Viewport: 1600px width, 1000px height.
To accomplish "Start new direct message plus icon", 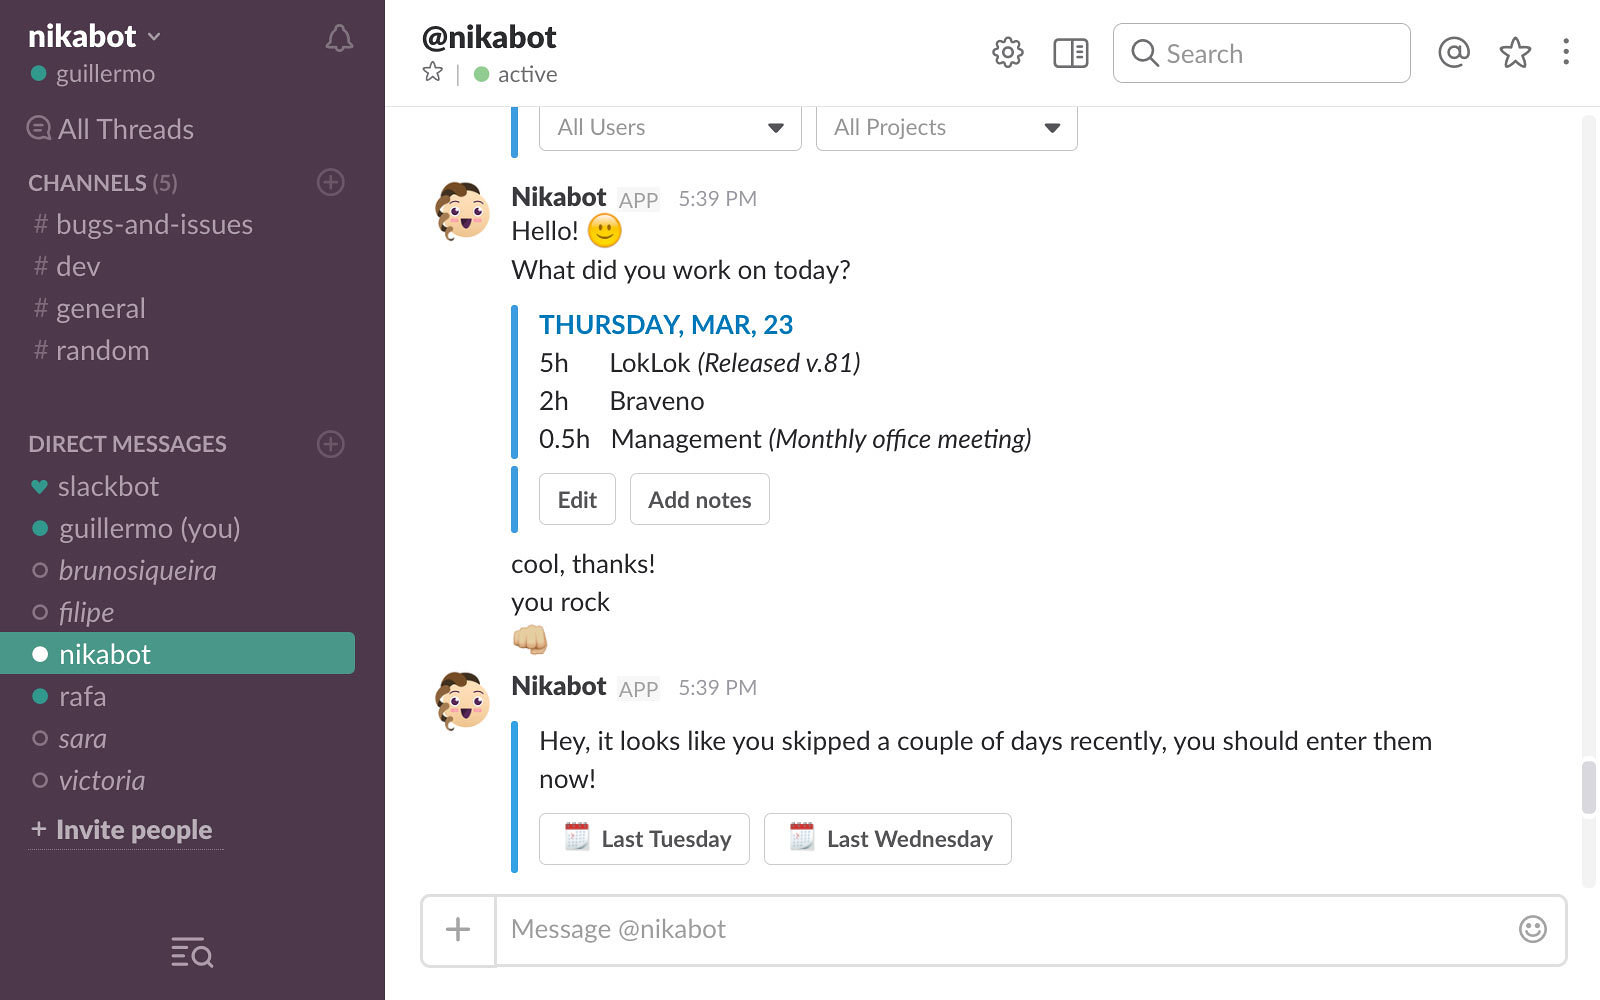I will tap(331, 444).
